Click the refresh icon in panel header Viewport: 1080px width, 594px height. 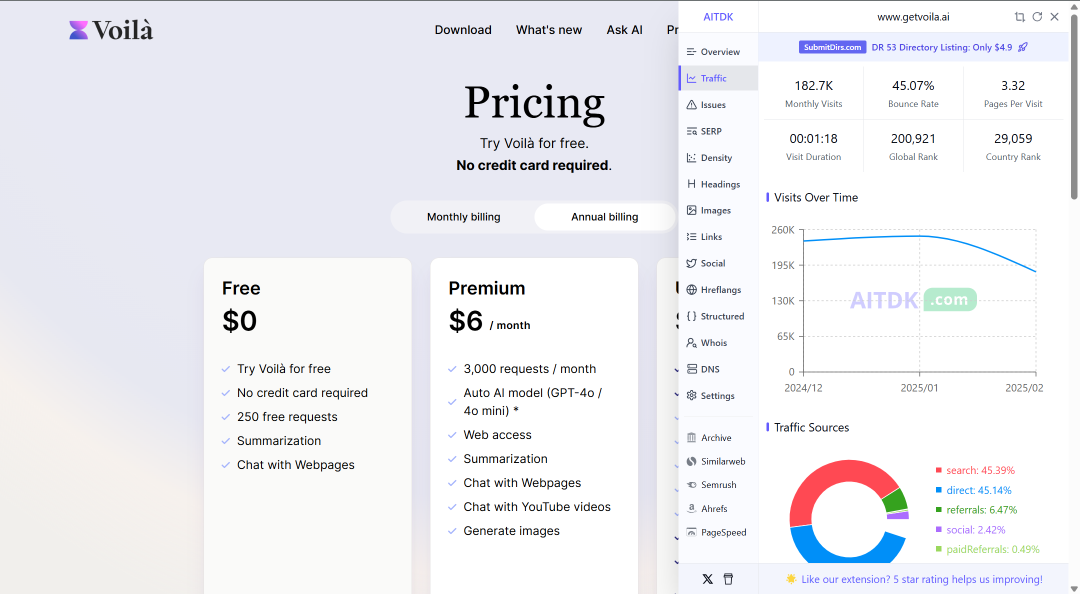pyautogui.click(x=1037, y=17)
